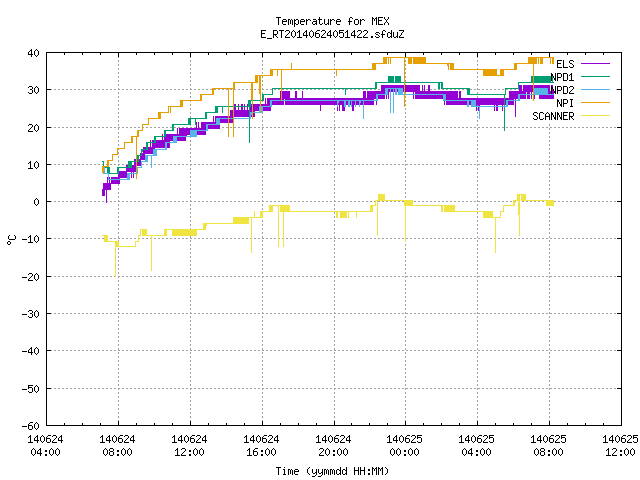Click x-axis label 140624 04:00
The height and width of the screenshot is (480, 640).
click(x=45, y=446)
